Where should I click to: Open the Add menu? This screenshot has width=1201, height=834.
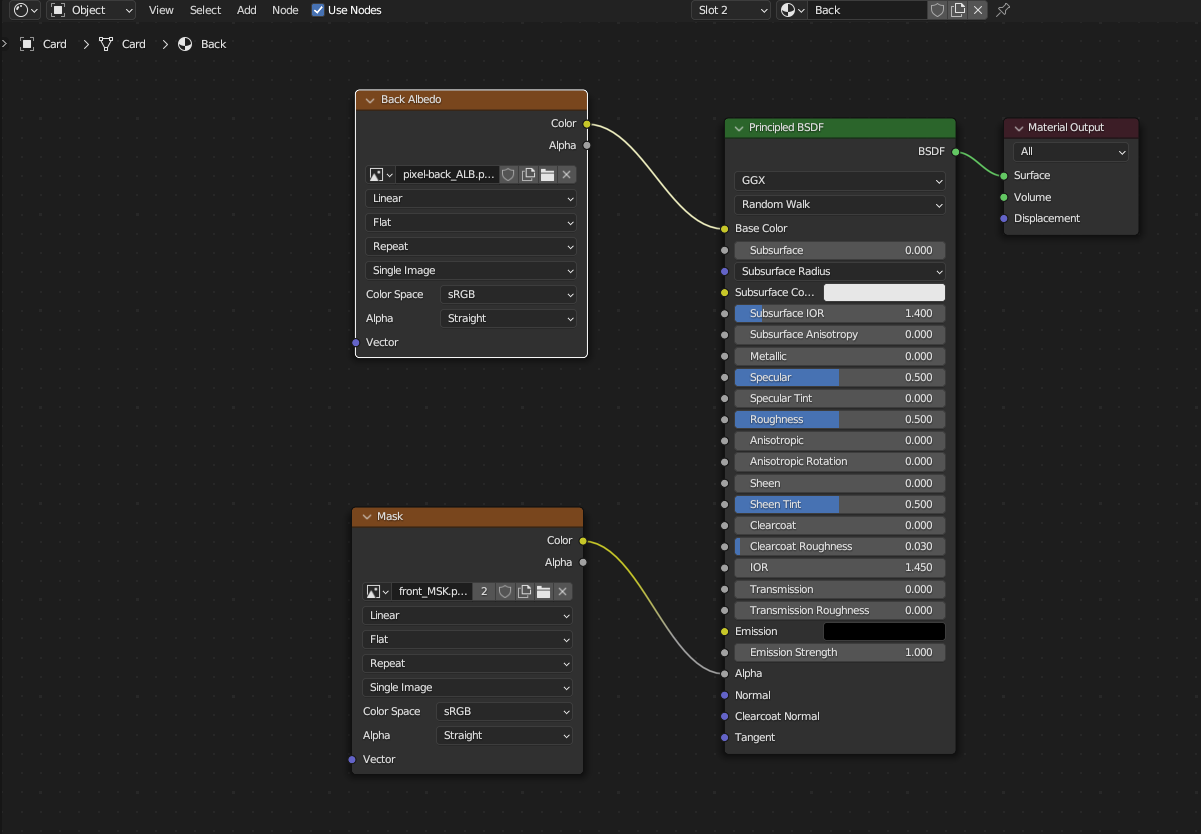tap(246, 10)
